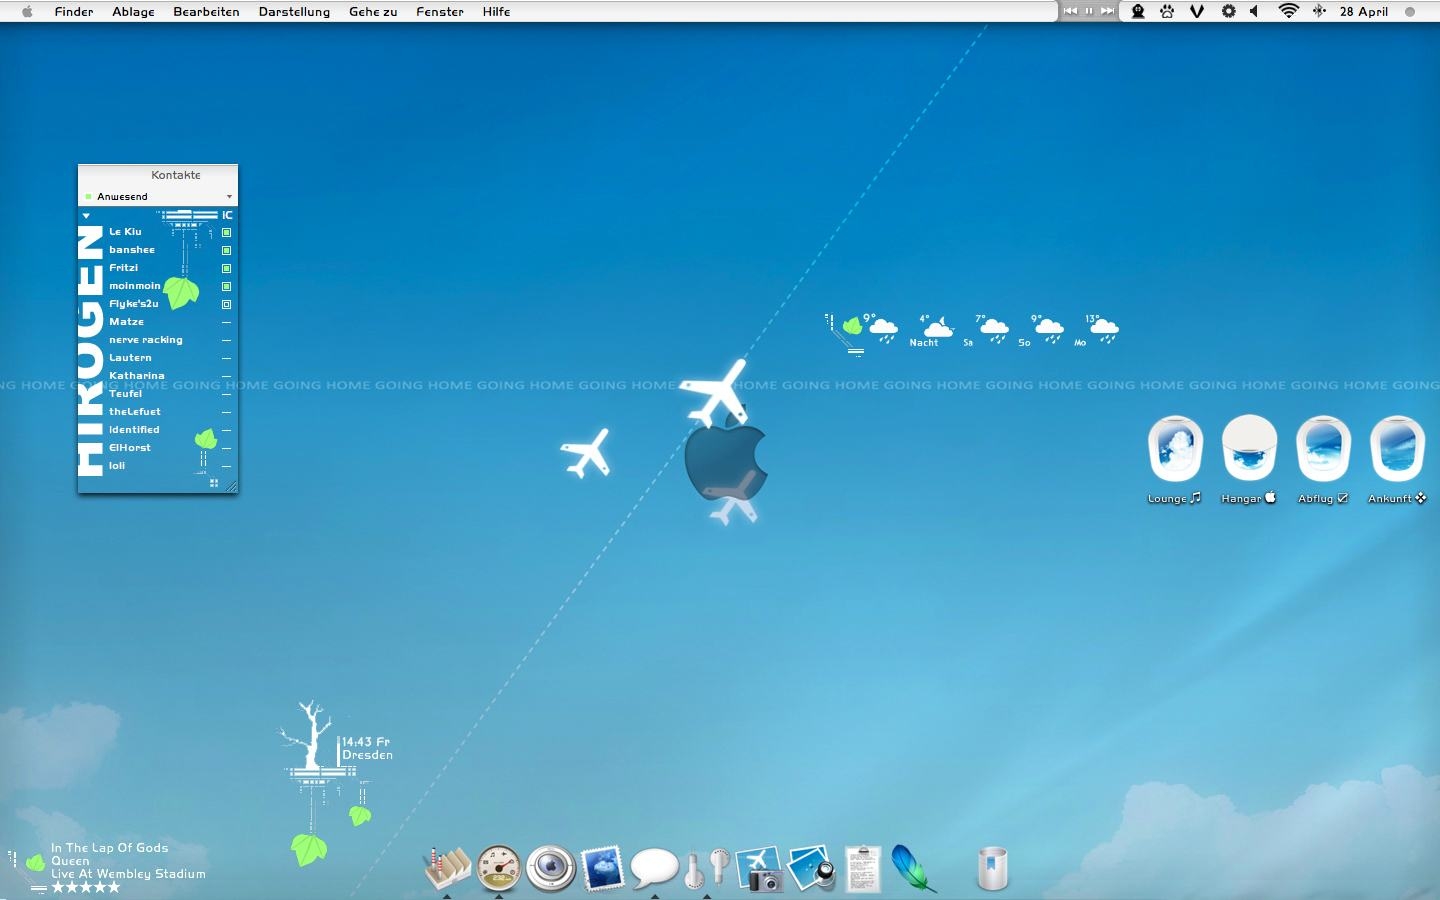
Task: Open the factory-building dock icon
Action: 447,867
